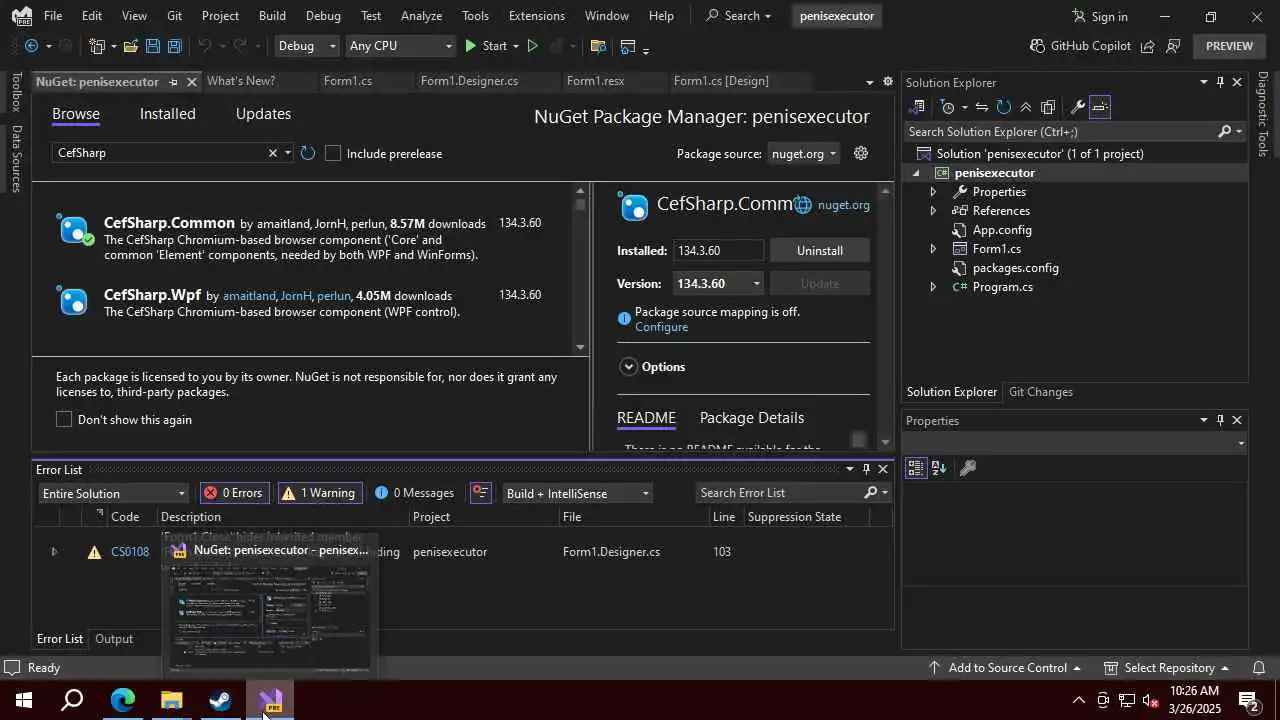Open Package source nuget.org dropdown
1280x720 pixels.
click(804, 153)
